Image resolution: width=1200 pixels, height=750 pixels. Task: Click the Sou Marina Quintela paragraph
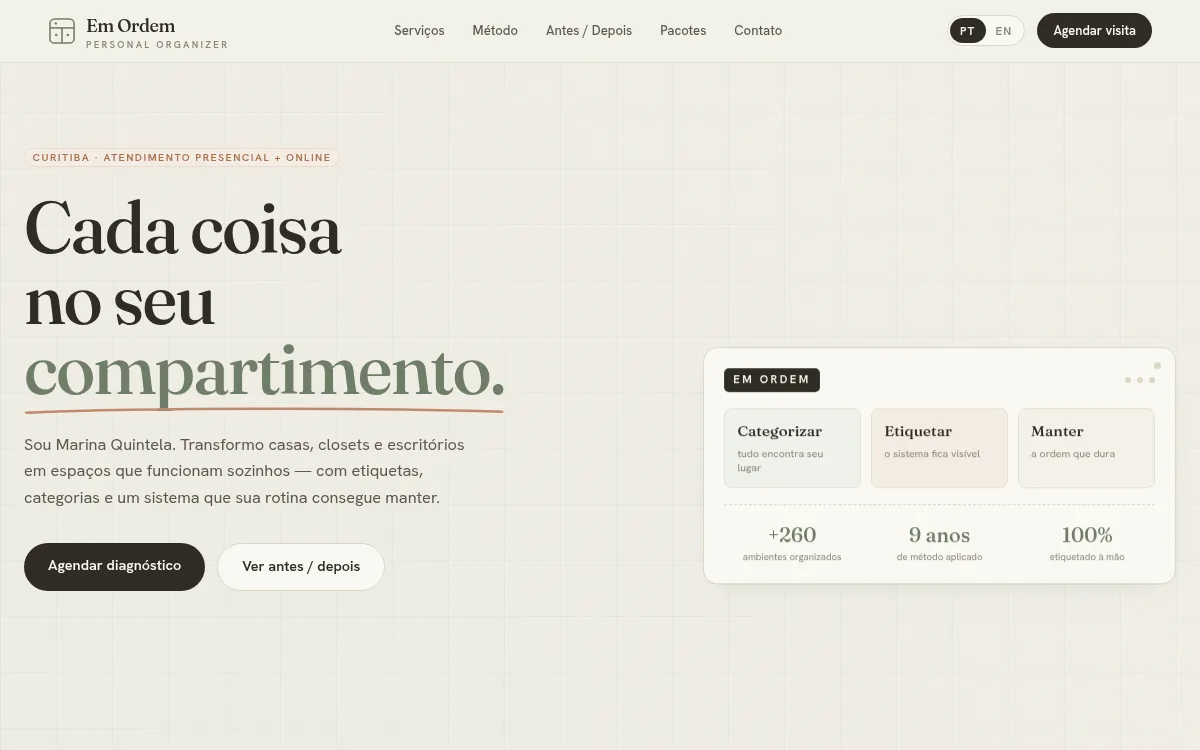244,471
